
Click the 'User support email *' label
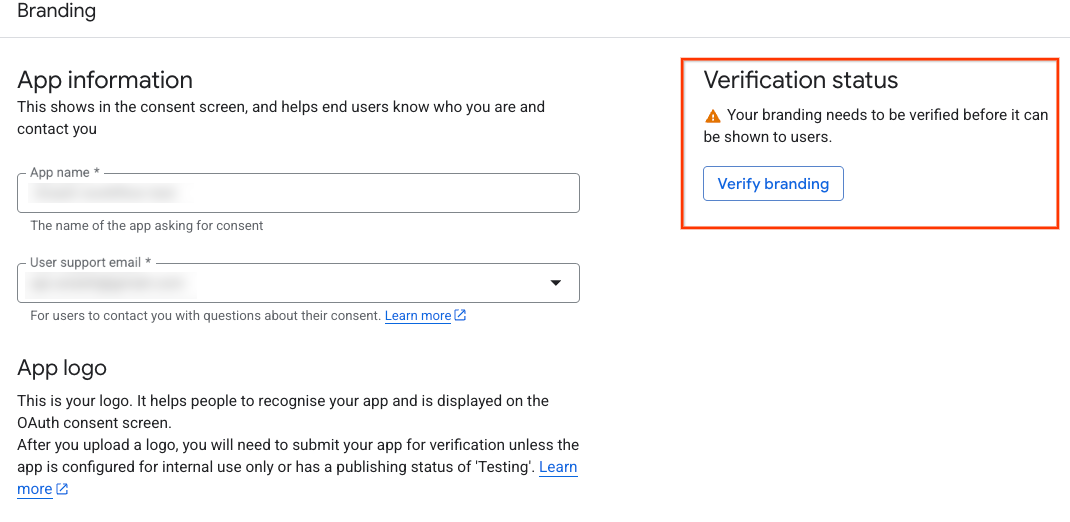tap(90, 263)
